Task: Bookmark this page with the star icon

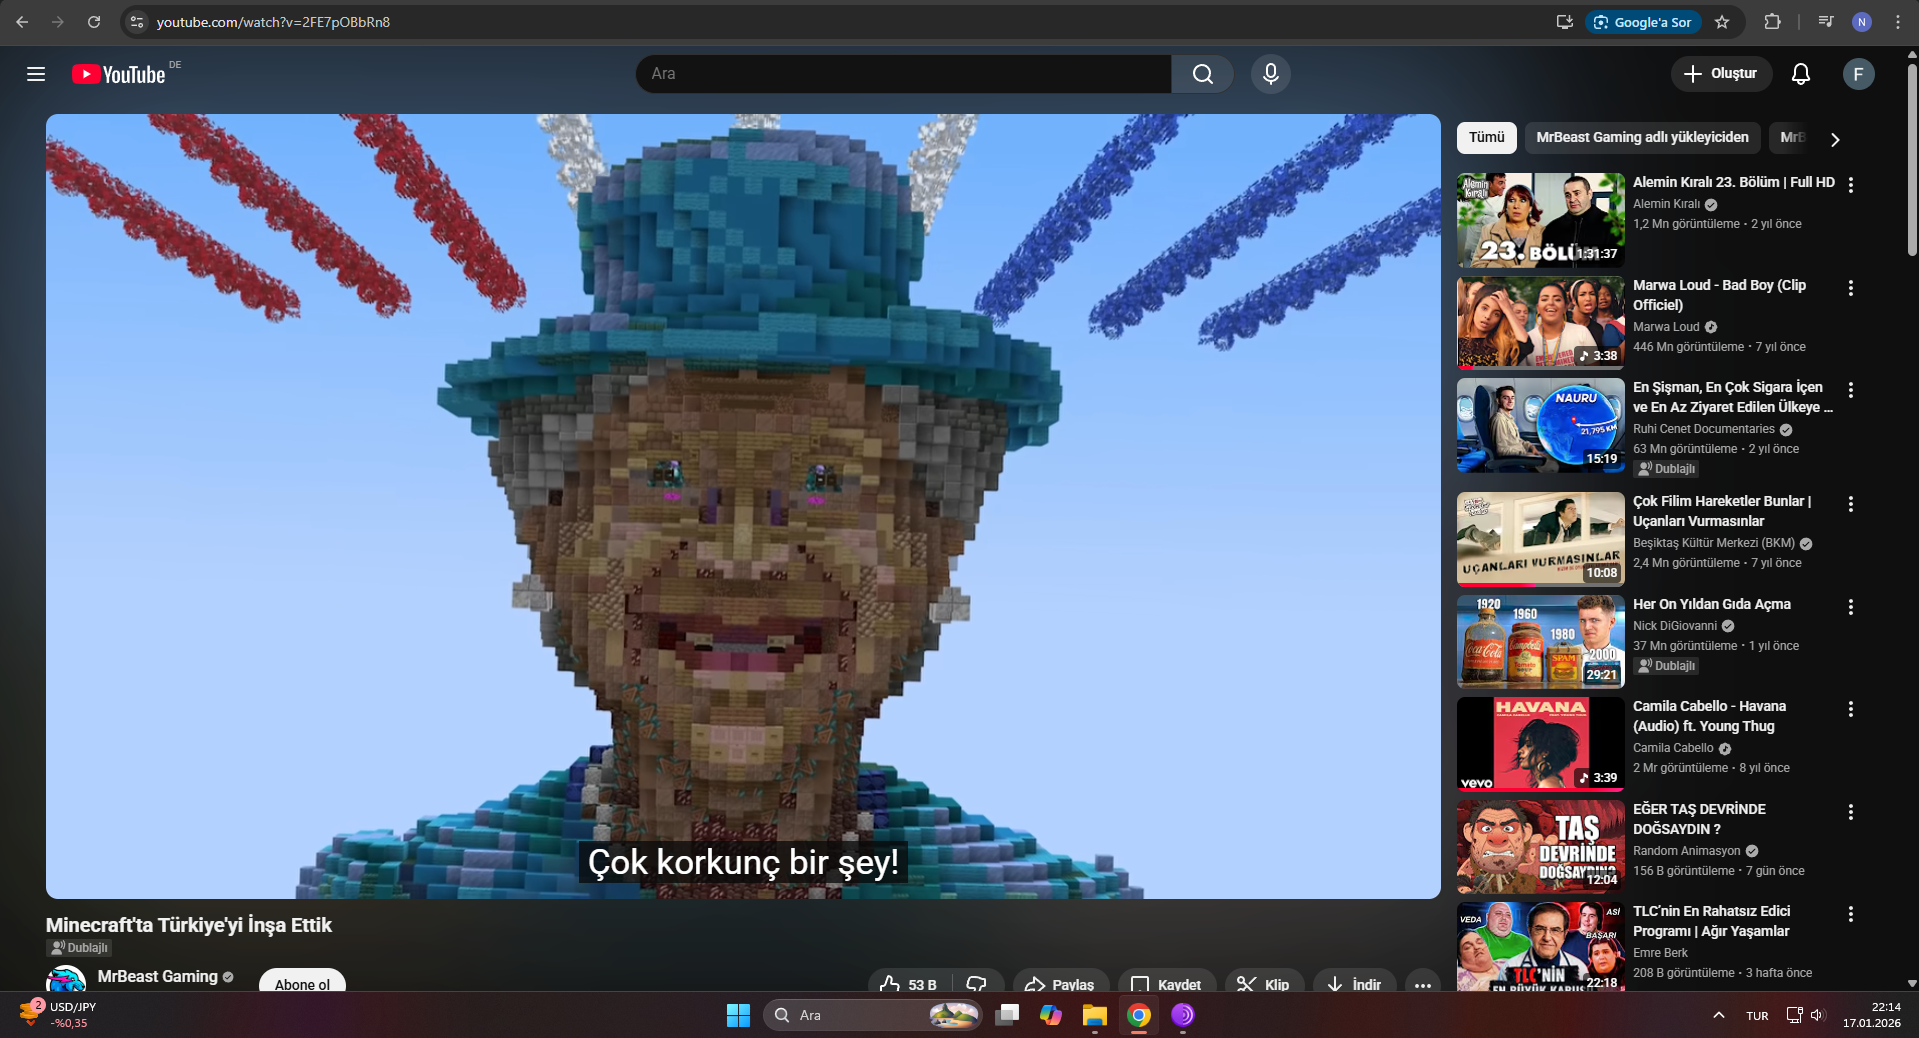Action: (x=1722, y=22)
